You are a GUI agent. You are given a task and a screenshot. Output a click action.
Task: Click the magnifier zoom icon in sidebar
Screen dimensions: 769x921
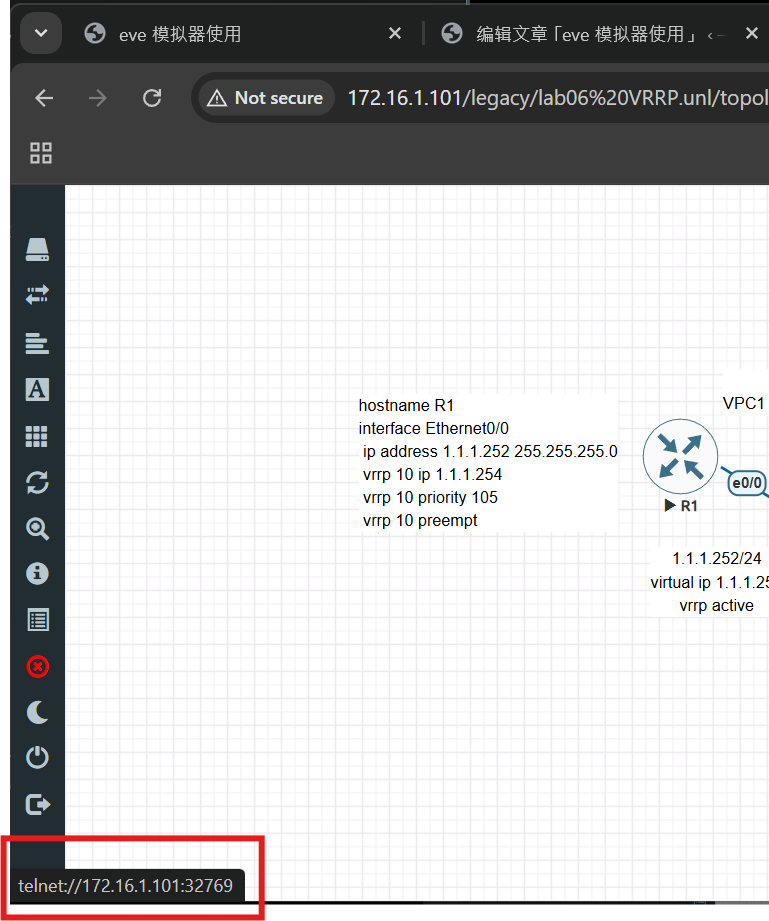click(37, 529)
